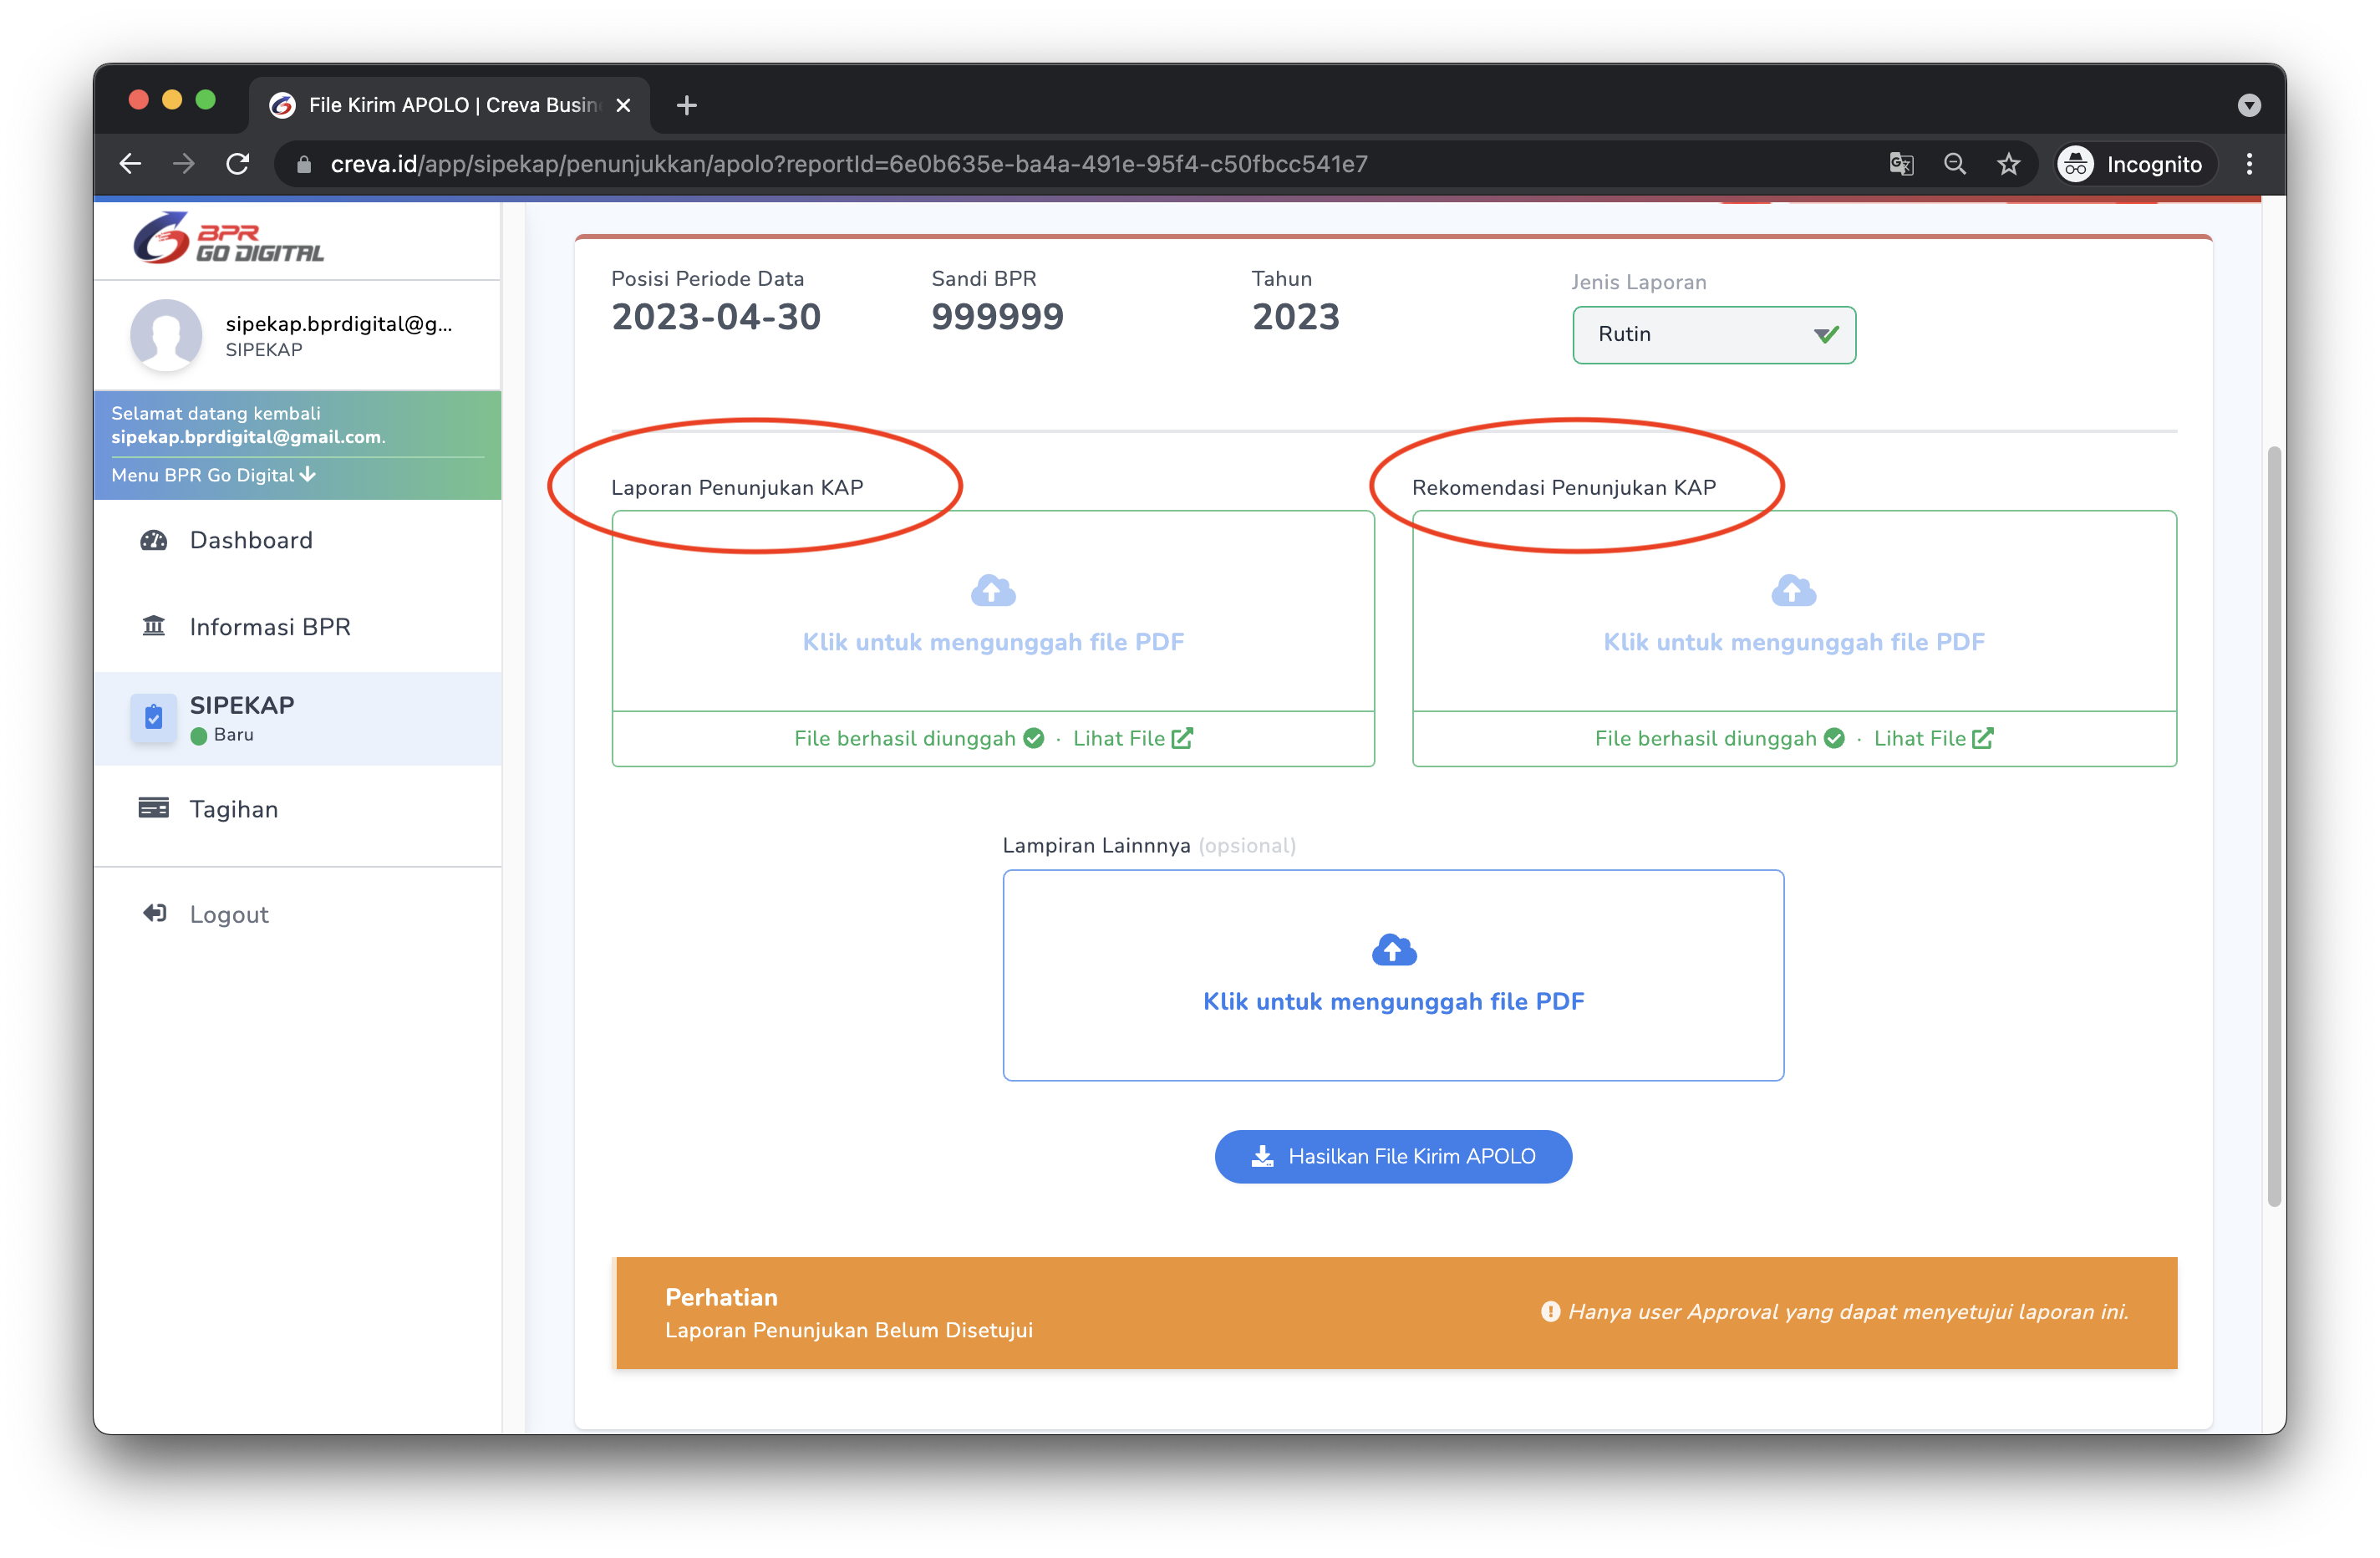Image resolution: width=2380 pixels, height=1558 pixels.
Task: Click the Hanya user Approval warning text
Action: (1848, 1312)
